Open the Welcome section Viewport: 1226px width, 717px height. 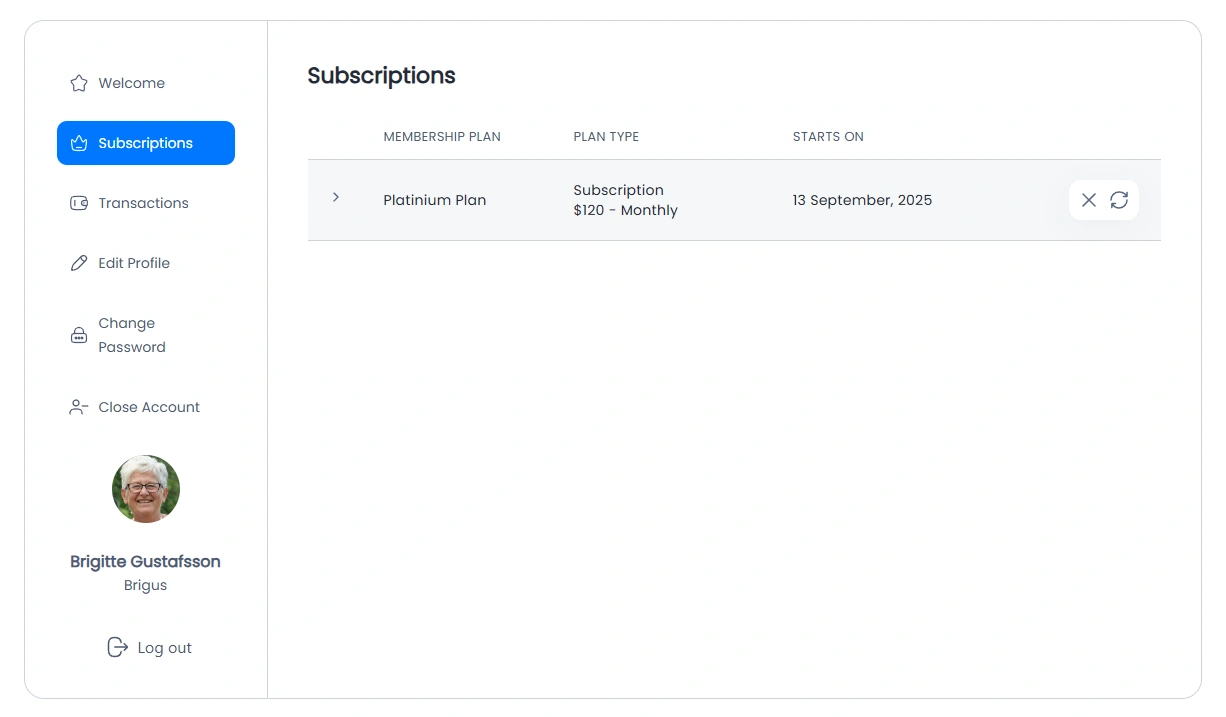131,83
